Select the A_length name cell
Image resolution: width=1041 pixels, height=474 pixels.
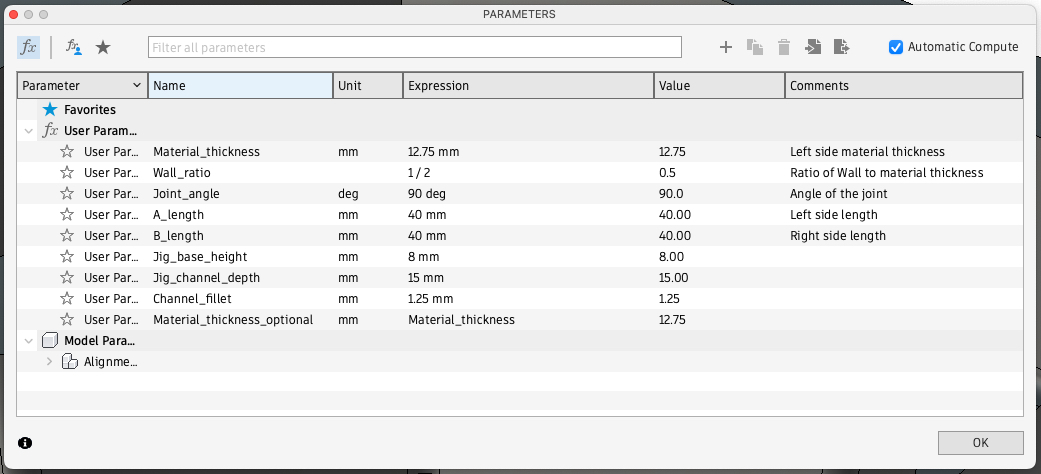click(x=240, y=214)
